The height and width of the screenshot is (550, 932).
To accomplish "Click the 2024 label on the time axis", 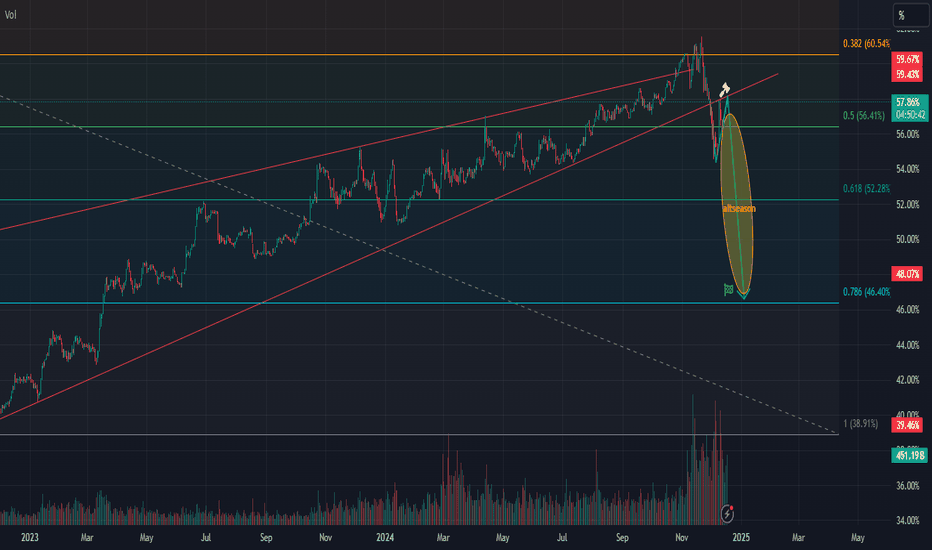I will (x=385, y=538).
